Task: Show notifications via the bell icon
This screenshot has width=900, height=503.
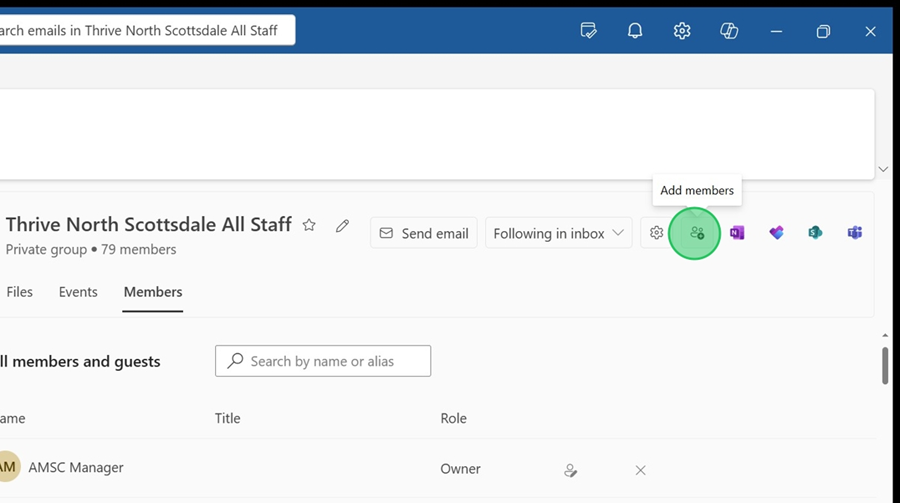Action: [635, 31]
